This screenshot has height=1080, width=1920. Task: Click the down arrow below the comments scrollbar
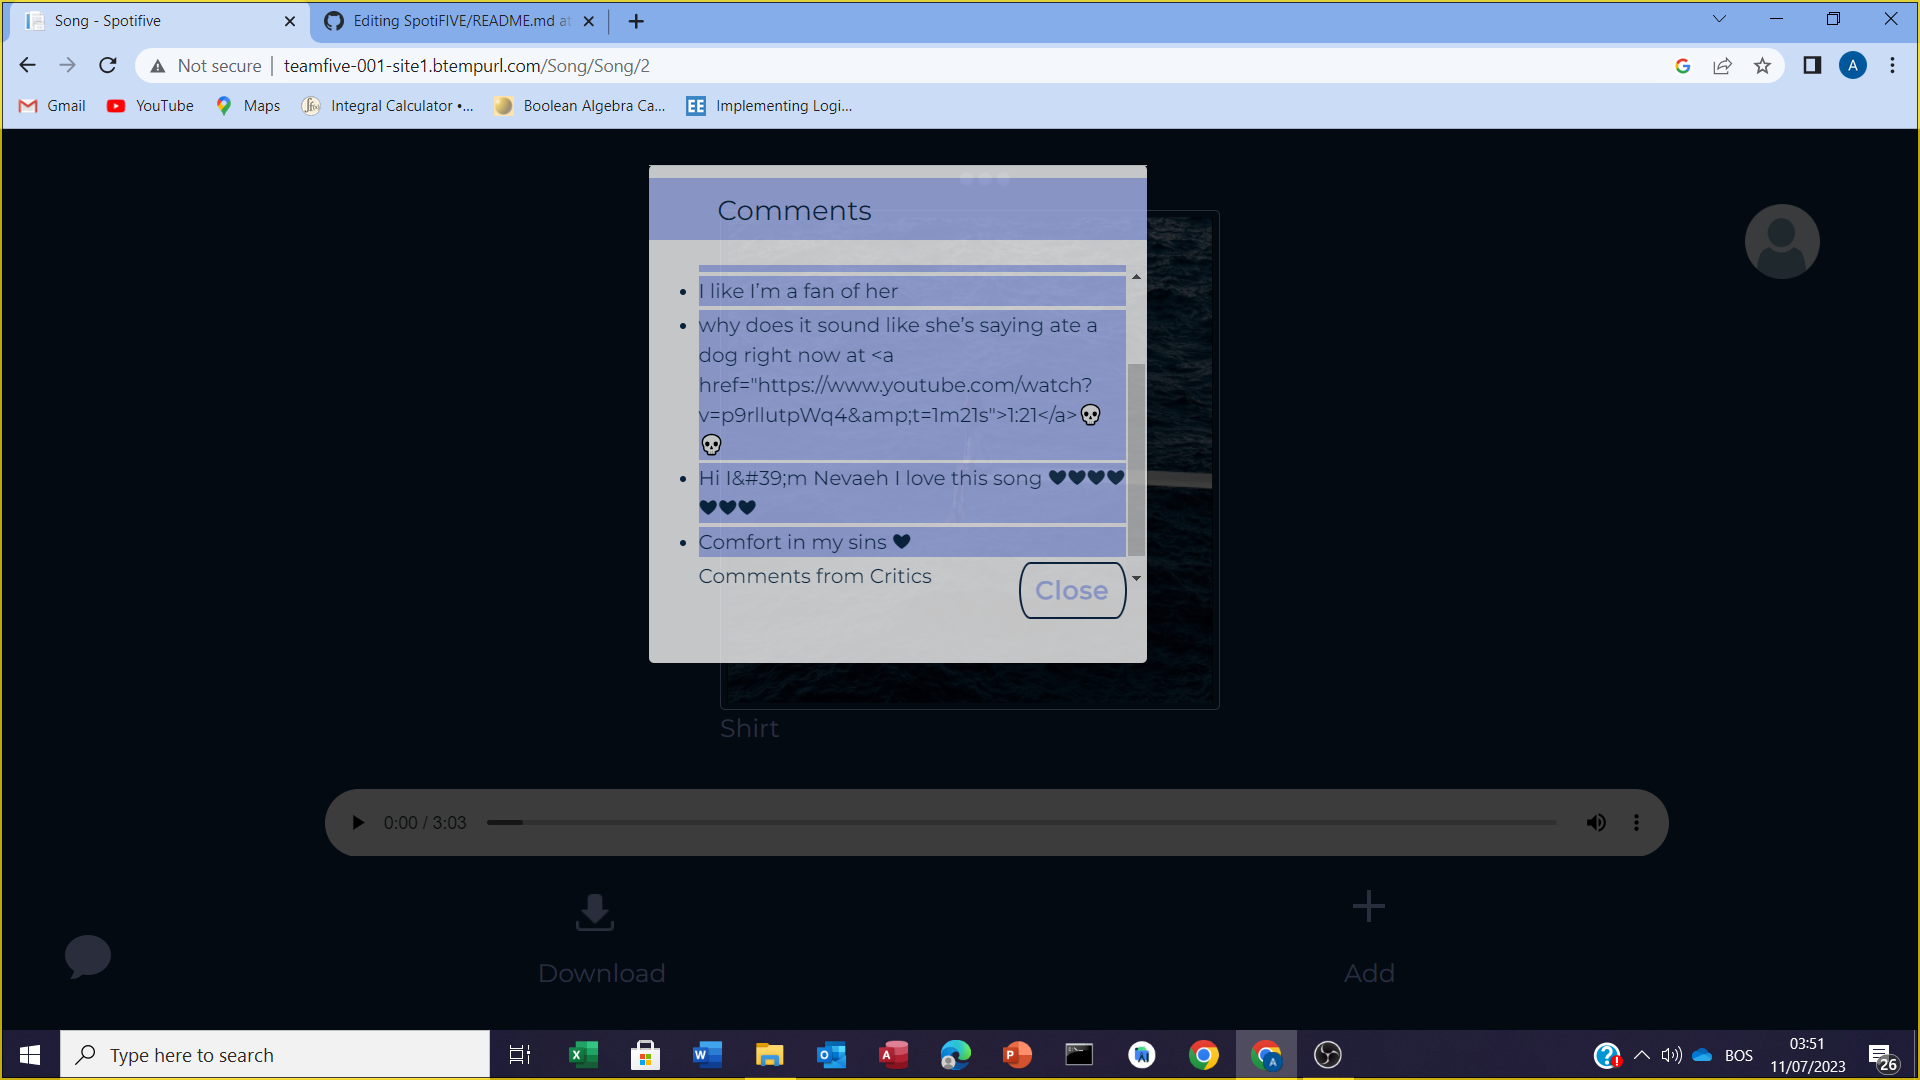[x=1136, y=577]
